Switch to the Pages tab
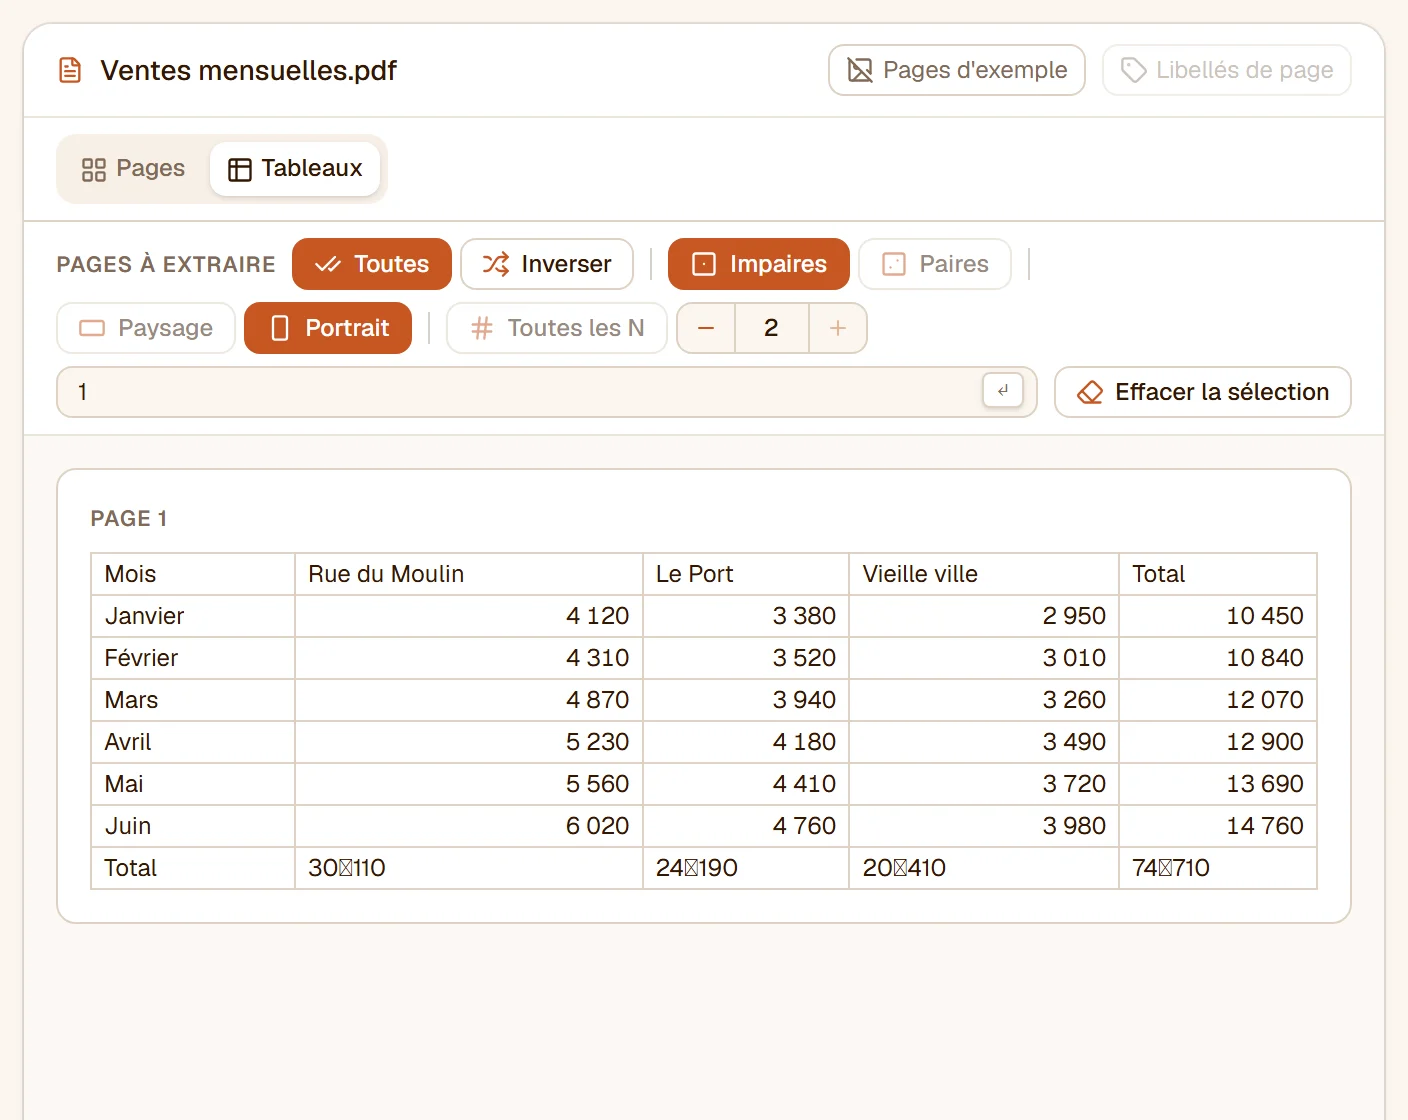The image size is (1408, 1120). coord(133,168)
